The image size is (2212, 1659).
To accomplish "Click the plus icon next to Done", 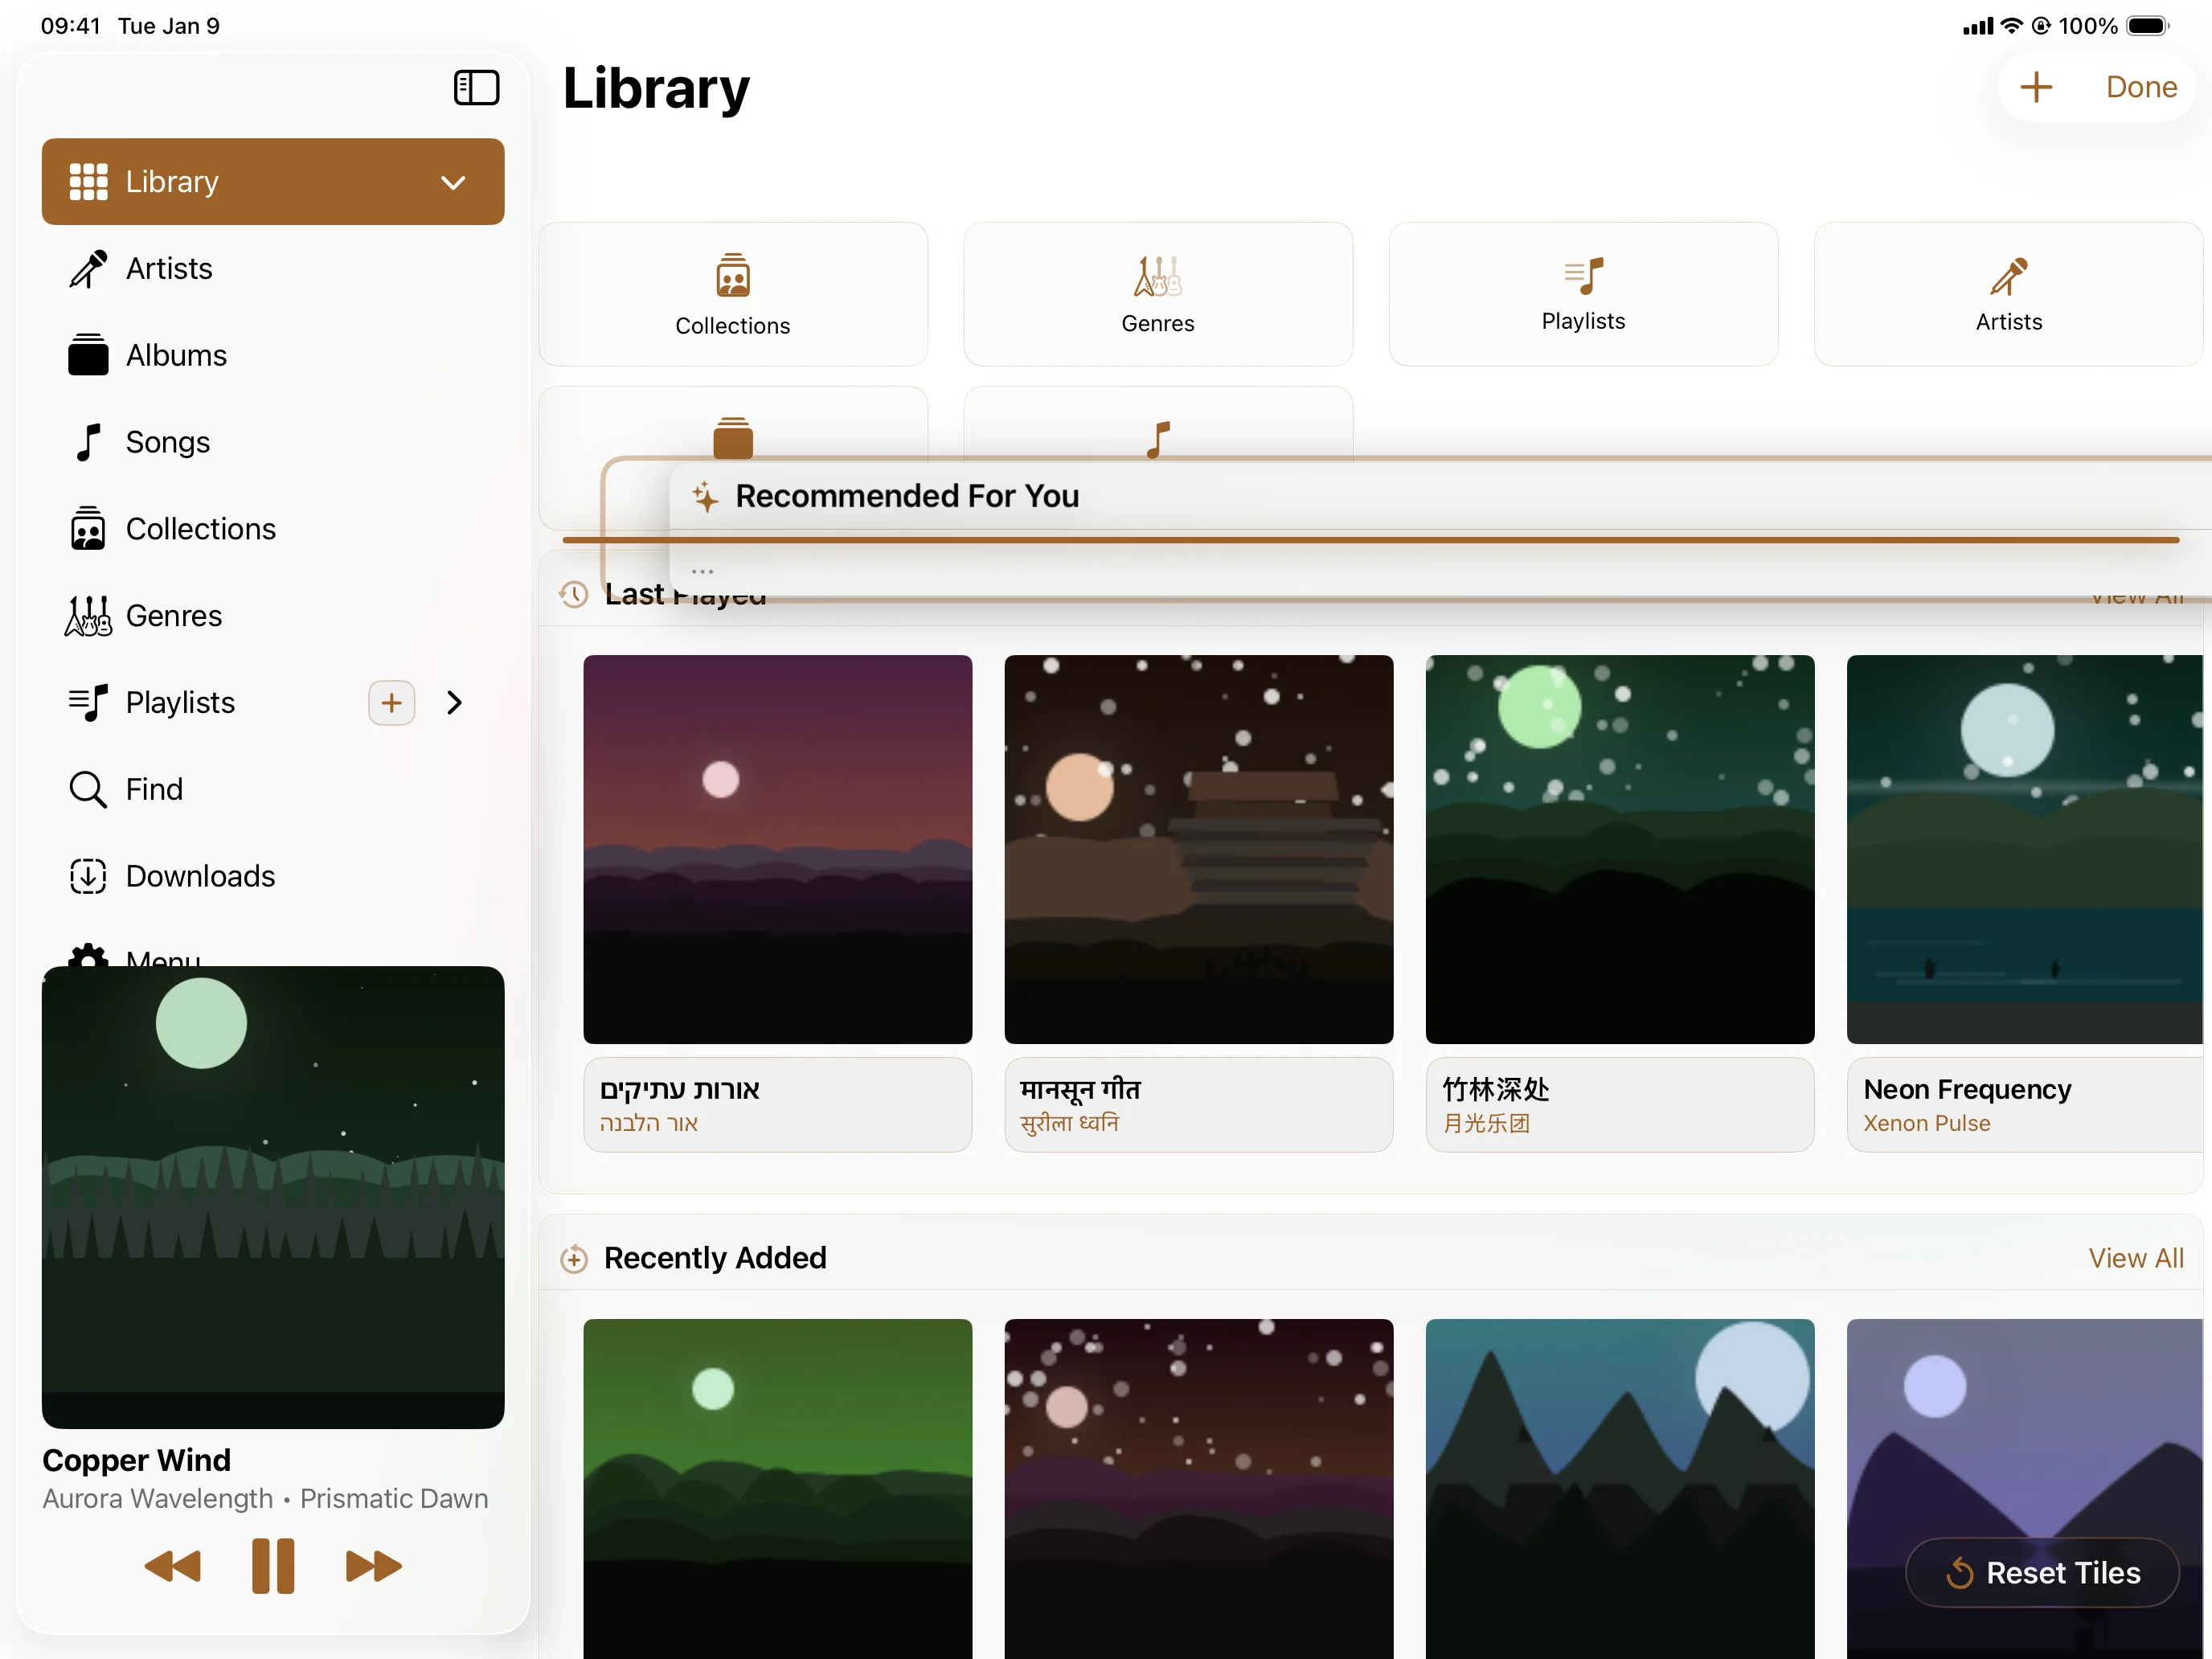I will click(x=2036, y=87).
